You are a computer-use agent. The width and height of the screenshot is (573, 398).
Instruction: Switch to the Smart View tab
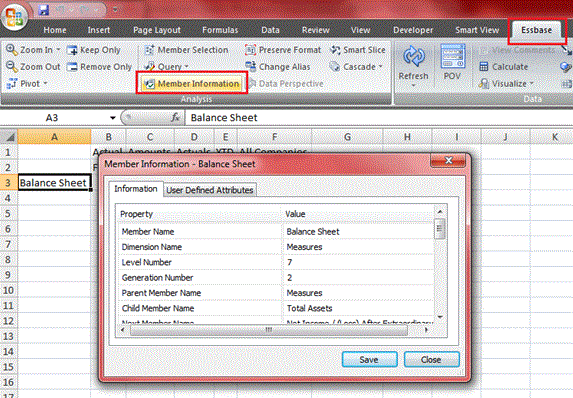pyautogui.click(x=477, y=30)
